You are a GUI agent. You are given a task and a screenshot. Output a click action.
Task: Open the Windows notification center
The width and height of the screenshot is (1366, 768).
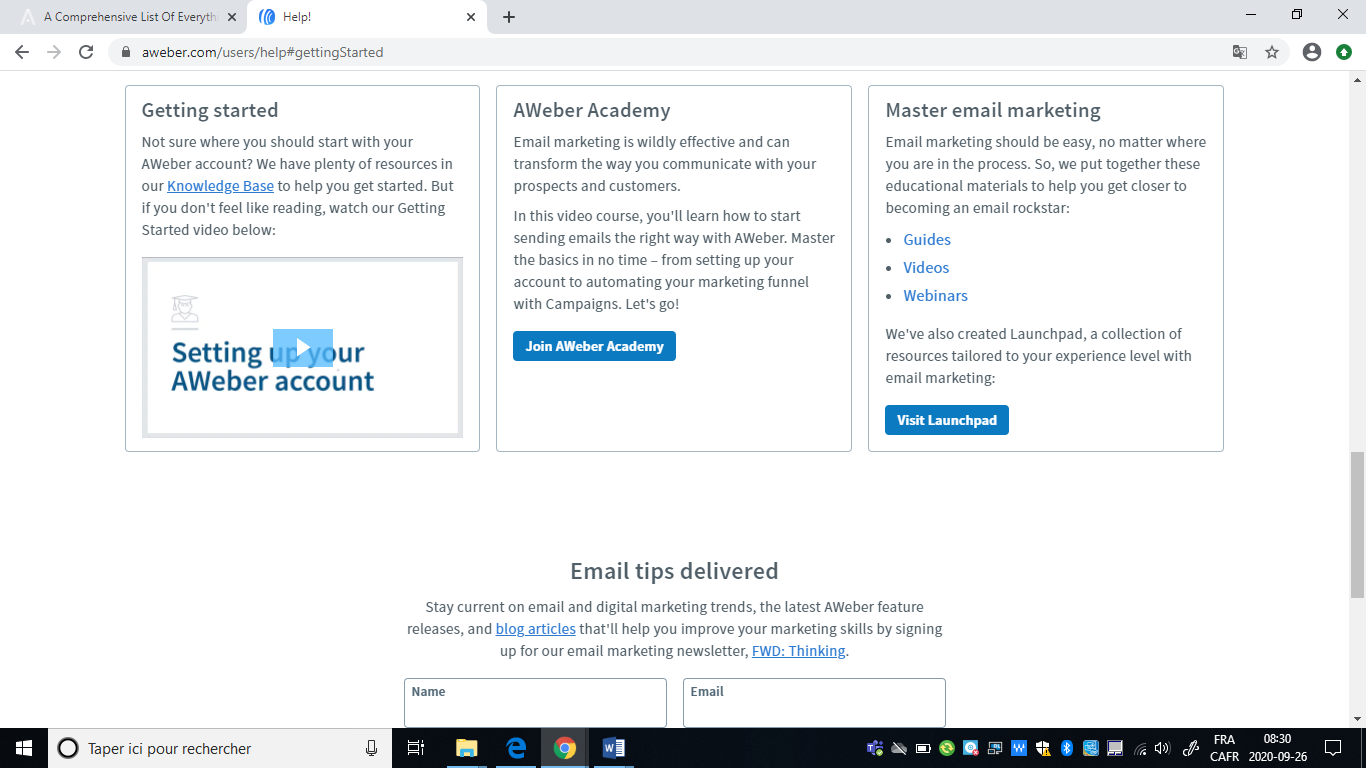(x=1332, y=748)
